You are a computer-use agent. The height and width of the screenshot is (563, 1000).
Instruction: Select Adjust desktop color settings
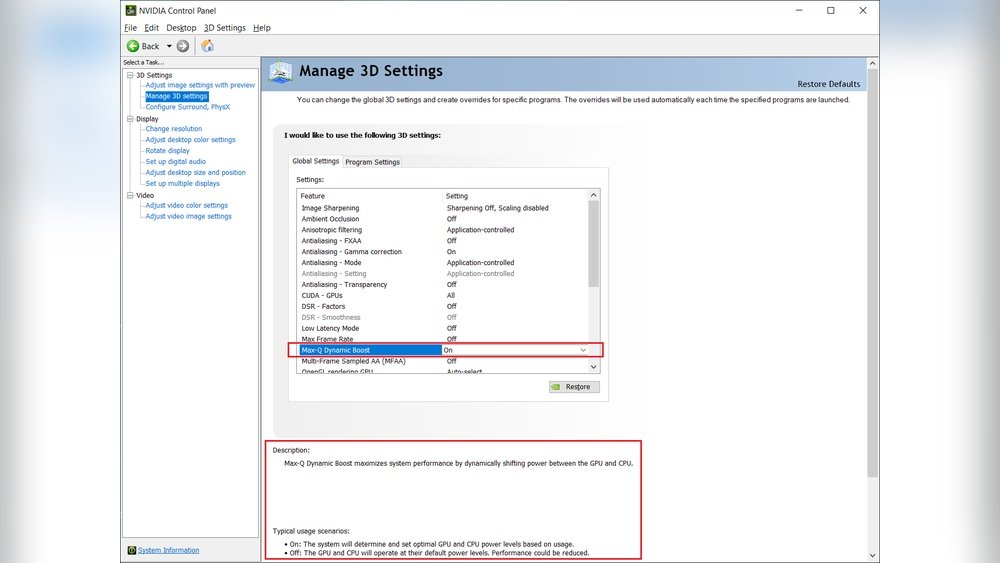click(190, 140)
